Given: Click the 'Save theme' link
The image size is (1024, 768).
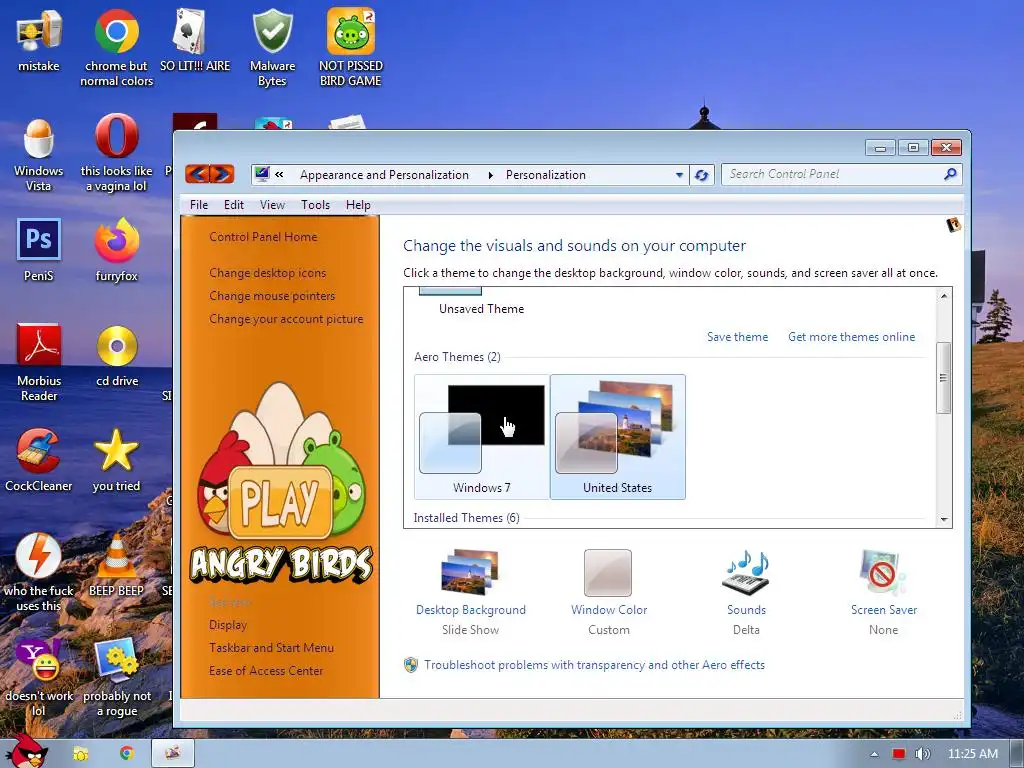Looking at the screenshot, I should (737, 337).
